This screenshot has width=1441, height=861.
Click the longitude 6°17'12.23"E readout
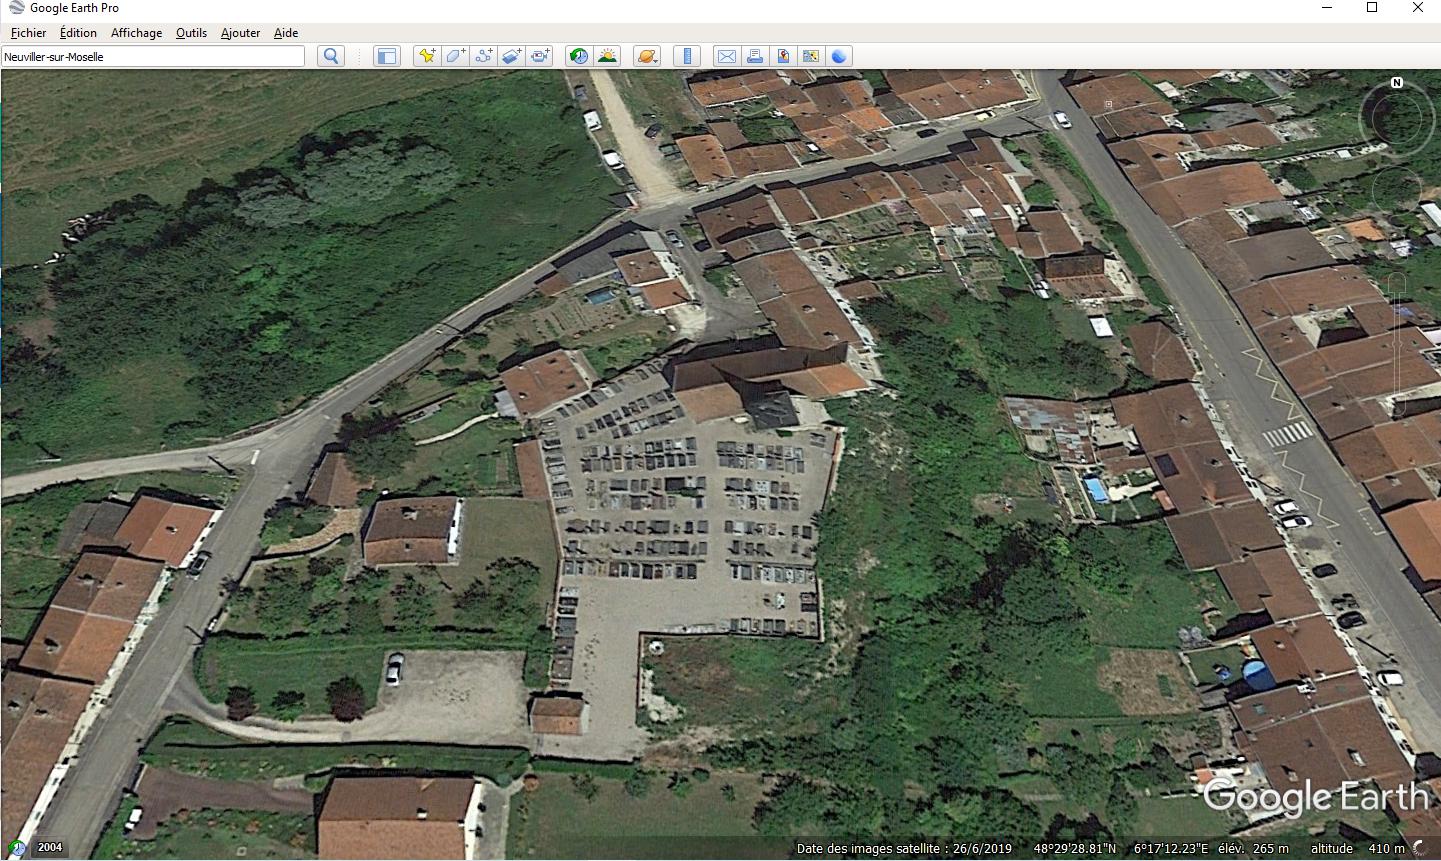pyautogui.click(x=1171, y=848)
